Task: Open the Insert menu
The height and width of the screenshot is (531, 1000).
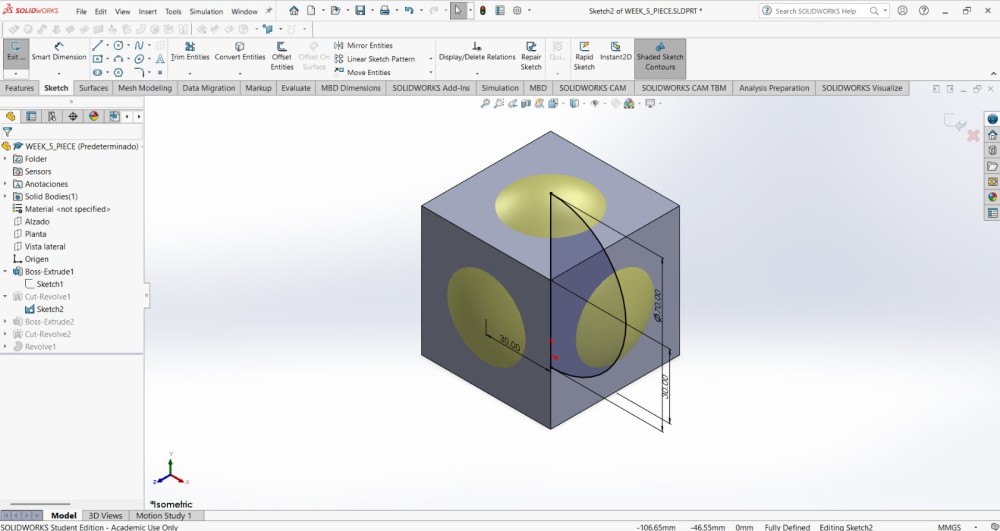Action: (x=147, y=11)
